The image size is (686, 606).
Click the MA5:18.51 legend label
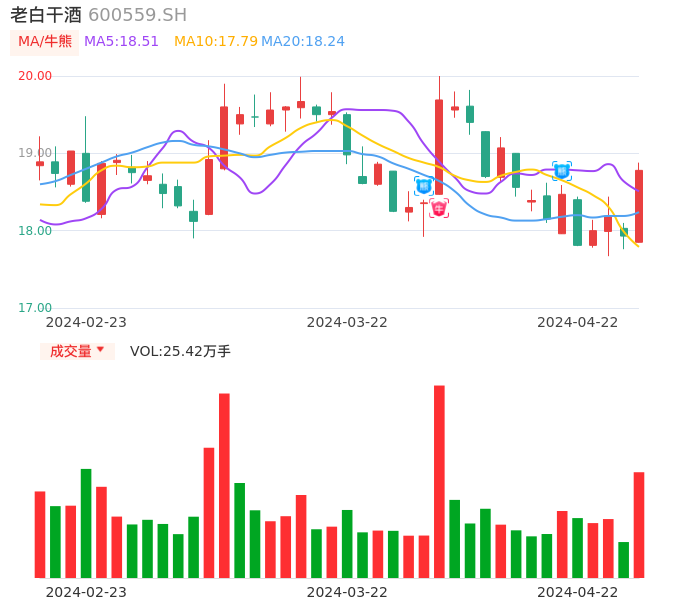click(121, 42)
